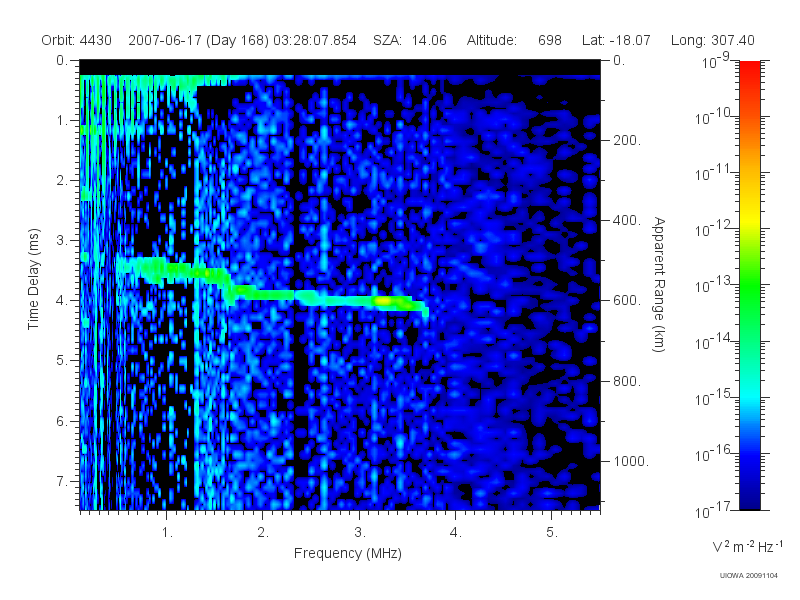The image size is (800, 600).
Task: Click the 1. frequency tick label
Action: coord(167,533)
